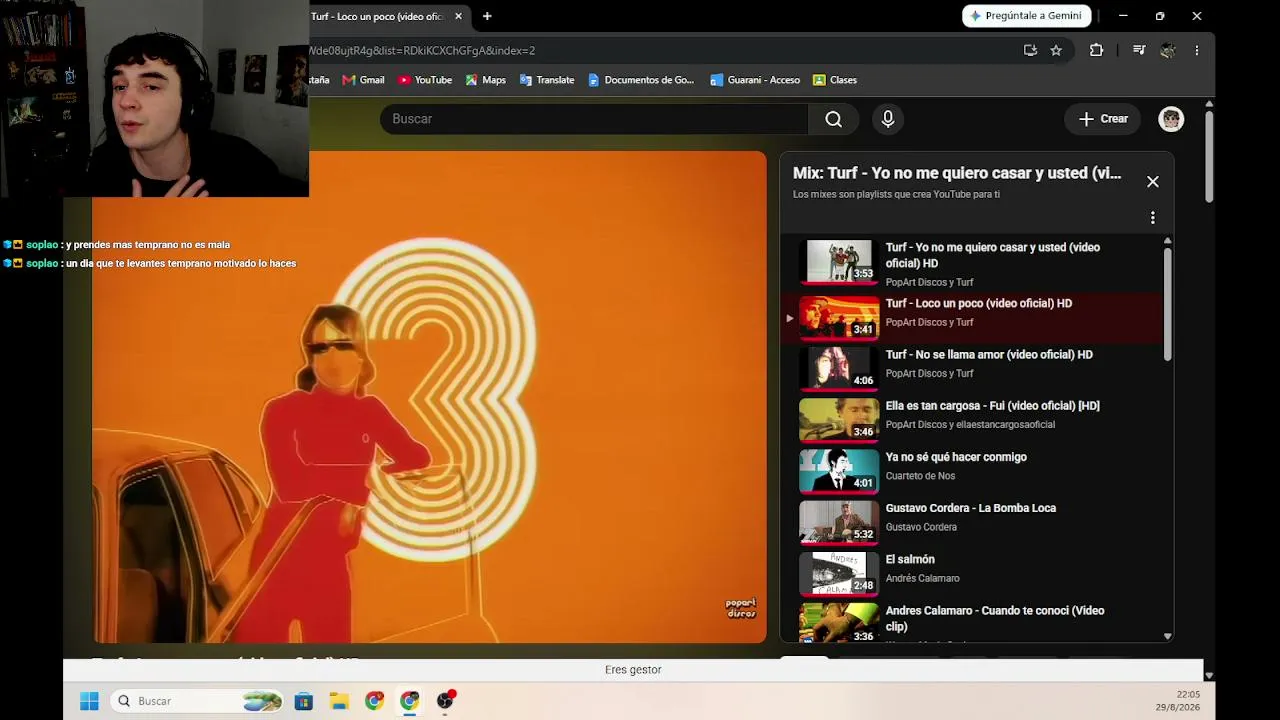Open the Chrome extensions puzzle icon
The height and width of the screenshot is (720, 1280).
(x=1096, y=50)
